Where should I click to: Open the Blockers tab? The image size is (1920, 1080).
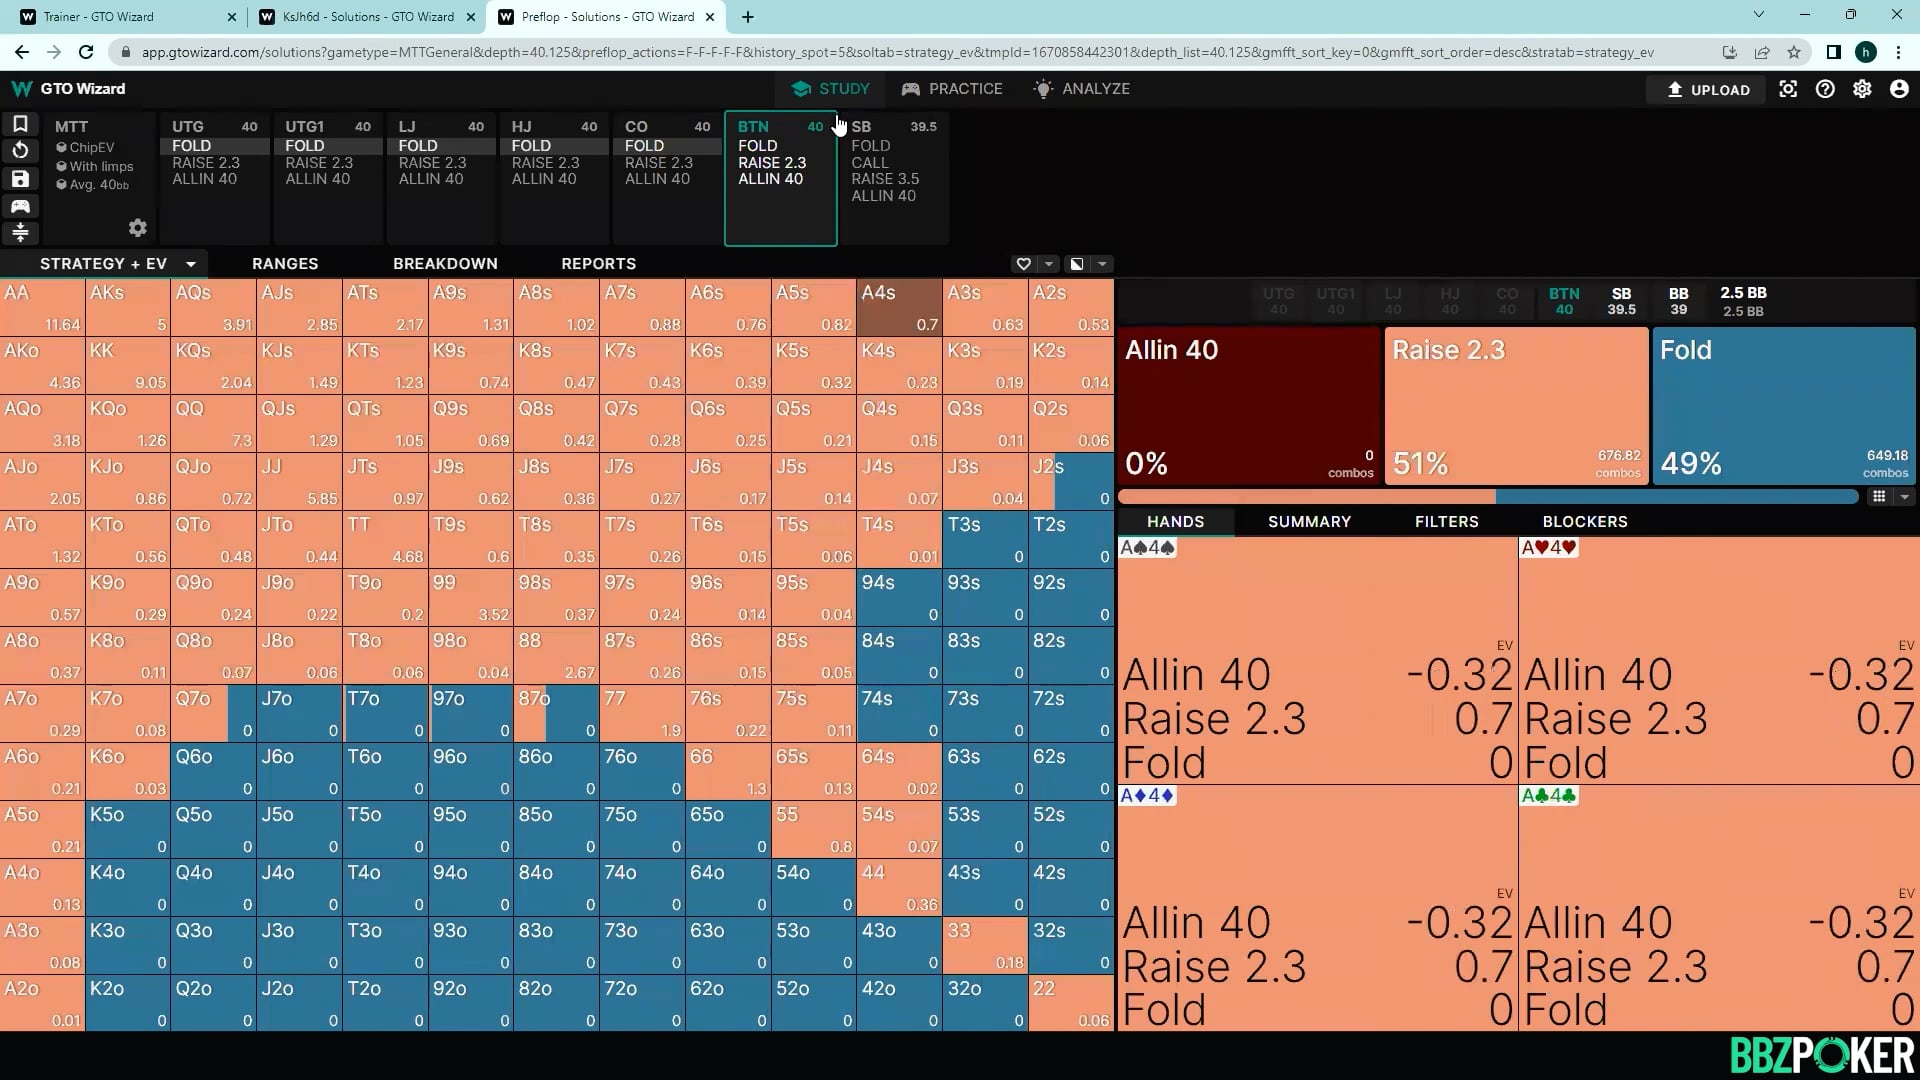(1584, 522)
